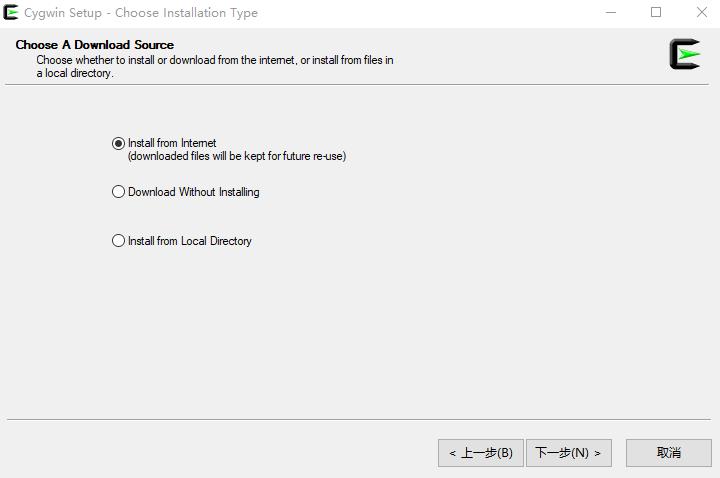Click the left chevron on the back button
The height and width of the screenshot is (478, 720).
click(x=452, y=454)
